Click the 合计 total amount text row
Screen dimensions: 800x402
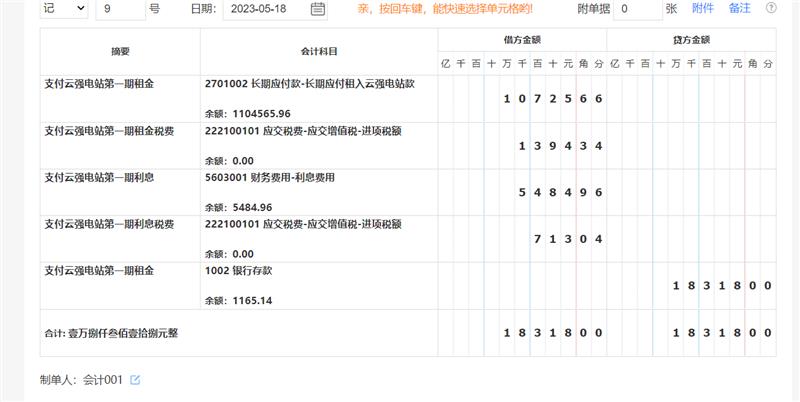[x=119, y=331]
